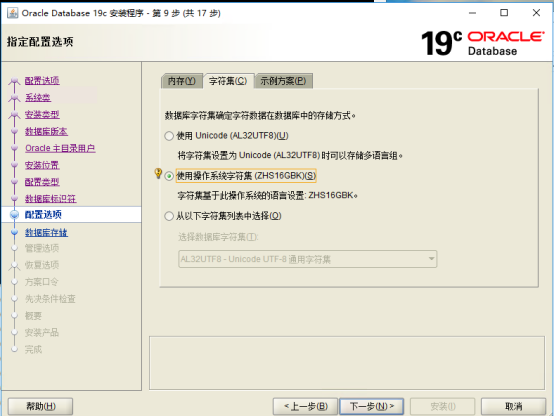Go to the 配置类型 step link

pos(42,182)
